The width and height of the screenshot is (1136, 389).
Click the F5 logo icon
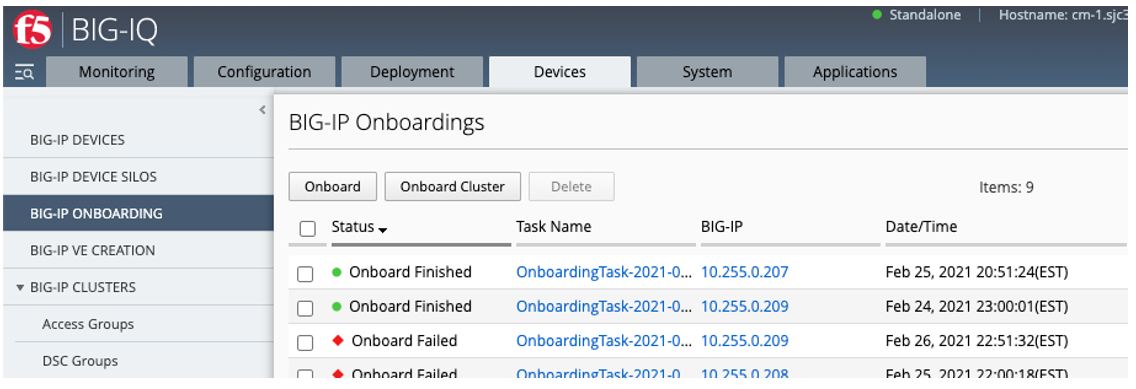click(x=32, y=29)
